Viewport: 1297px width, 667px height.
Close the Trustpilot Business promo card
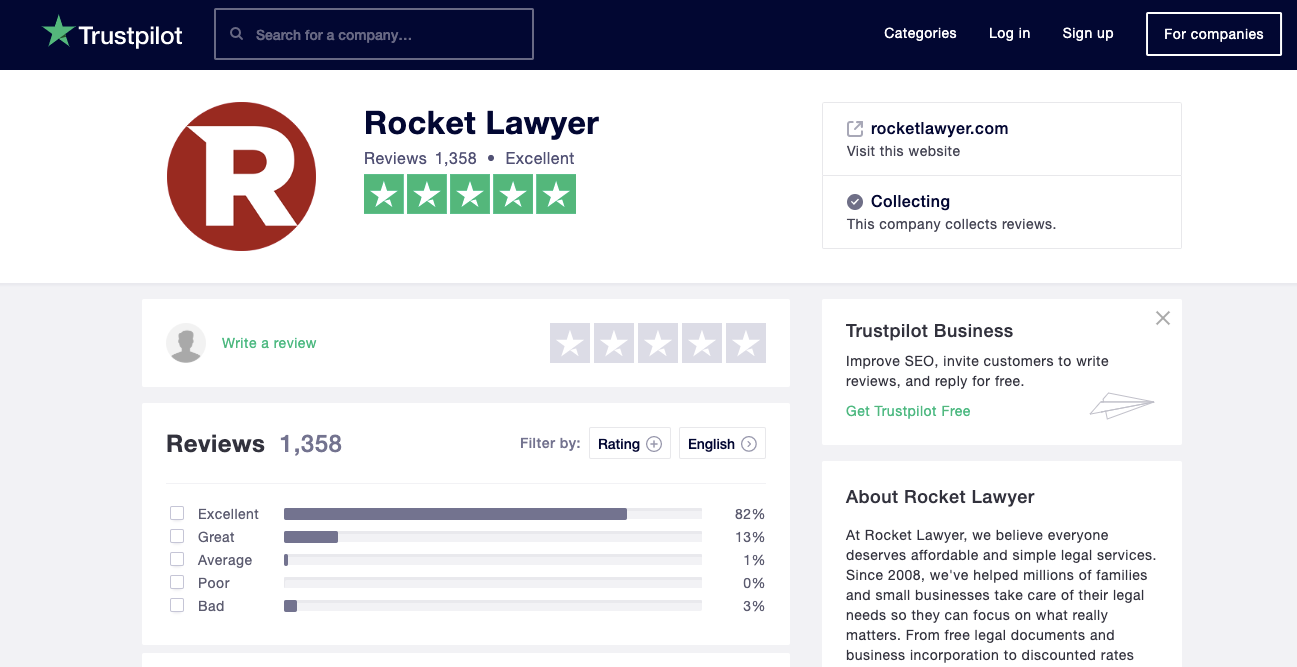[x=1162, y=318]
